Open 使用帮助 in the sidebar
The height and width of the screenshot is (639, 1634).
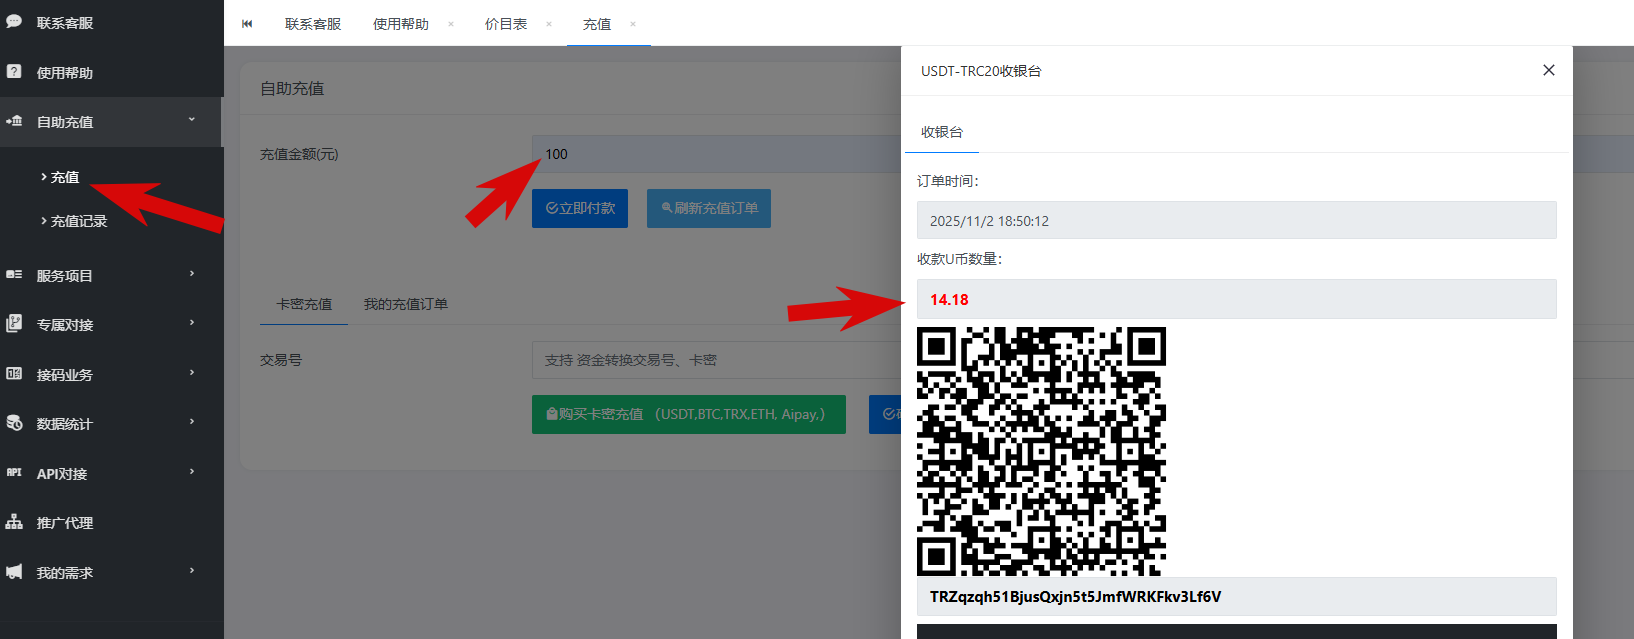(65, 73)
